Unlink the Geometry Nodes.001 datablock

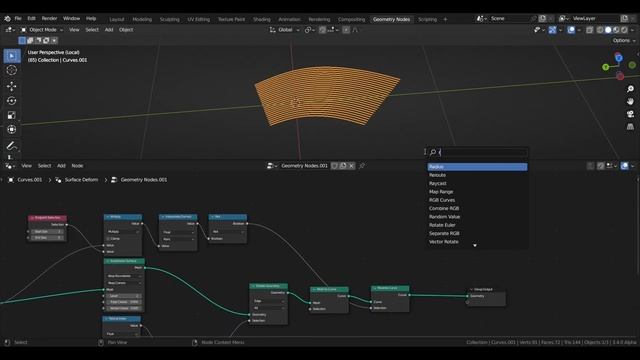[351, 166]
